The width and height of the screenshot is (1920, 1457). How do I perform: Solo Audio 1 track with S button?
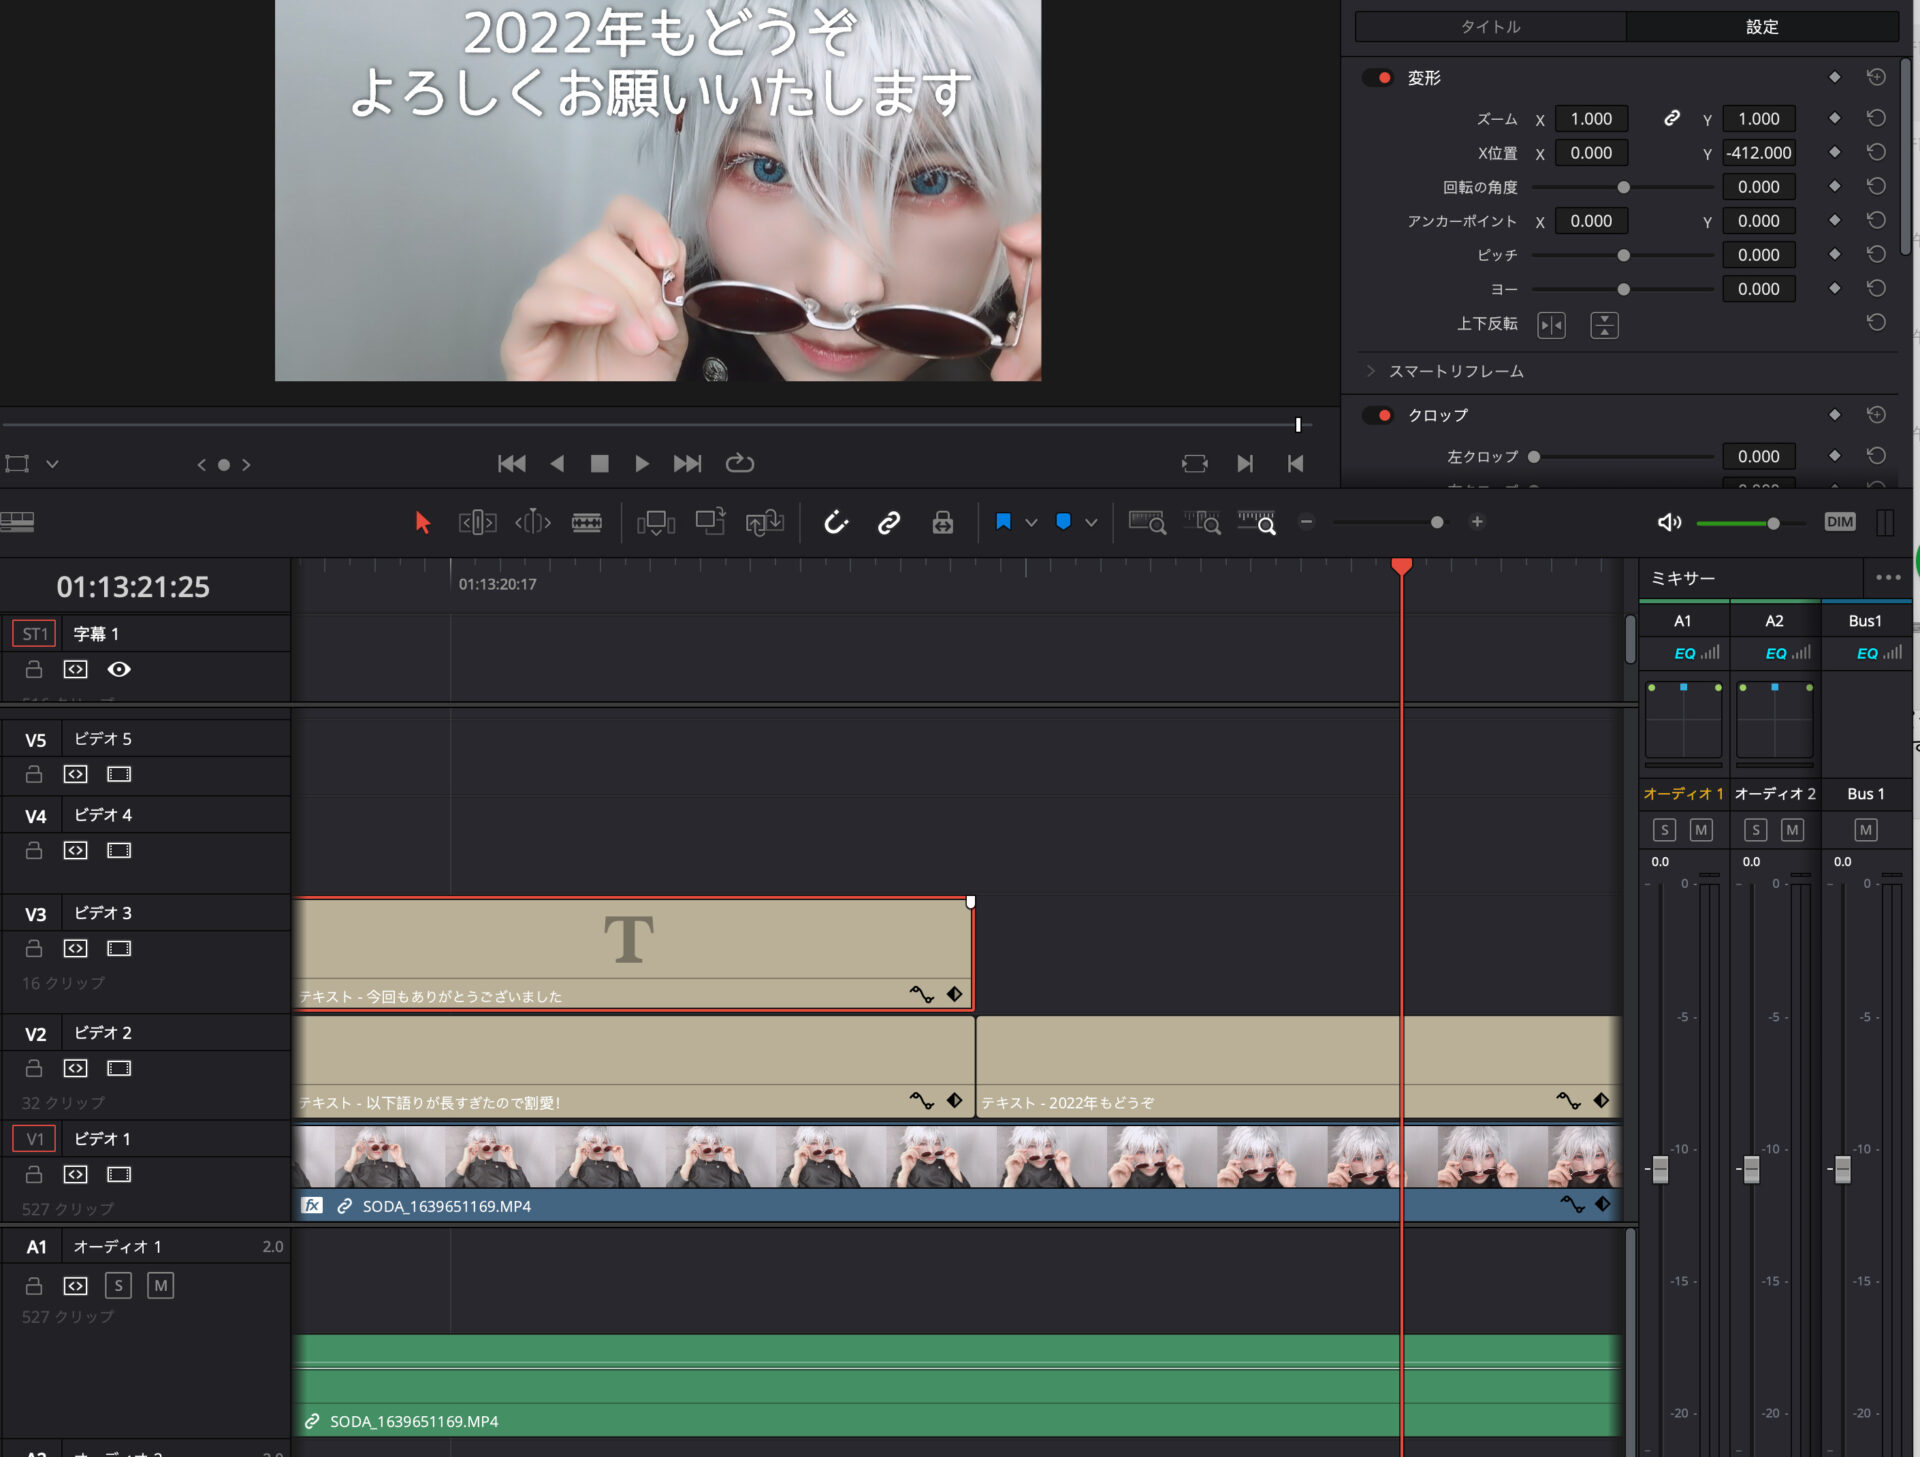pyautogui.click(x=118, y=1285)
